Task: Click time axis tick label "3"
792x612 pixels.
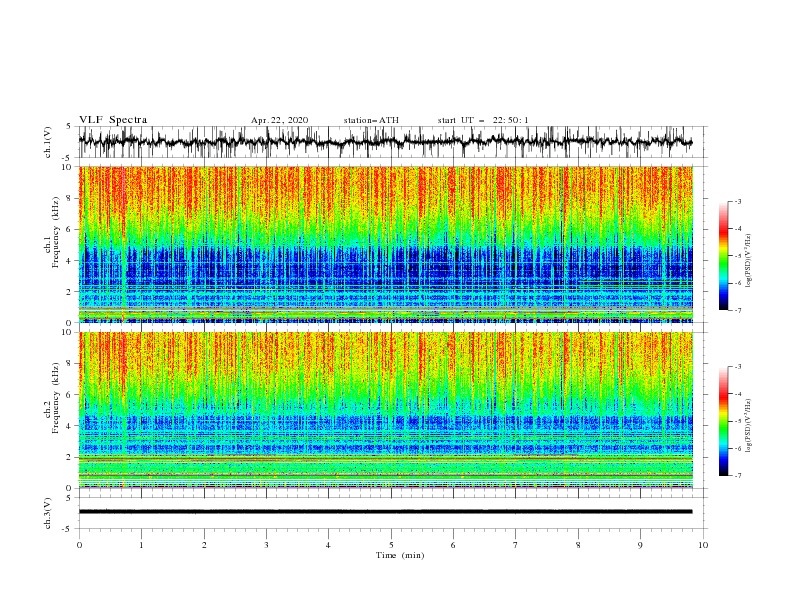Action: coord(267,545)
